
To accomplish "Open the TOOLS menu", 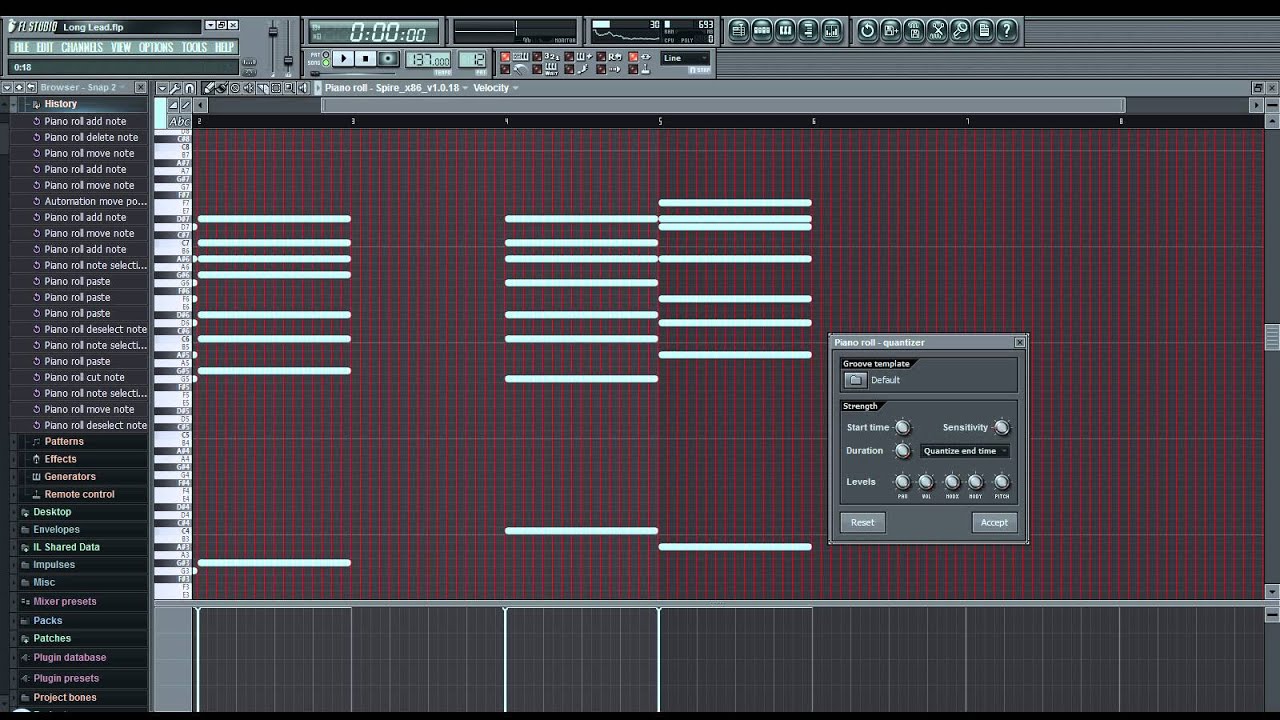I will 195,47.
